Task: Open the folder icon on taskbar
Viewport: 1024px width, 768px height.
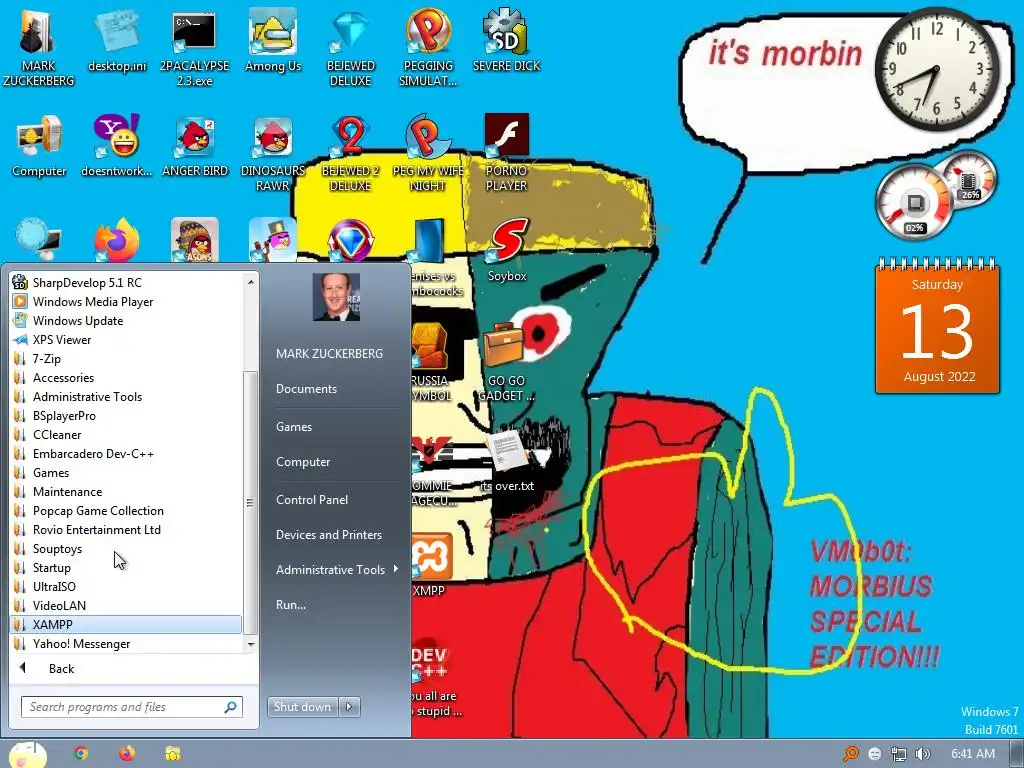Action: 173,754
